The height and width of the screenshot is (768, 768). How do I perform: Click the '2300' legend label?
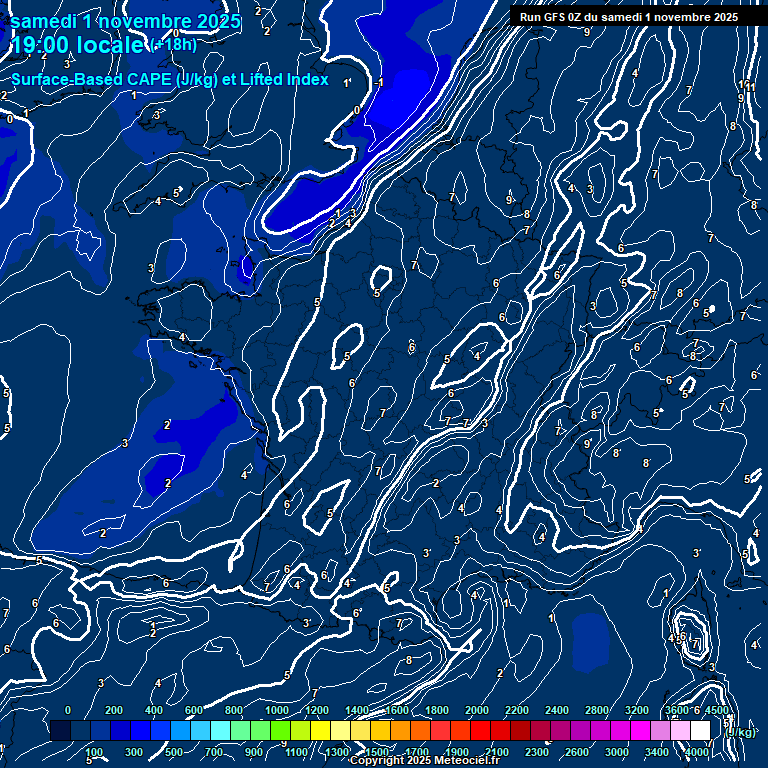[x=537, y=752]
